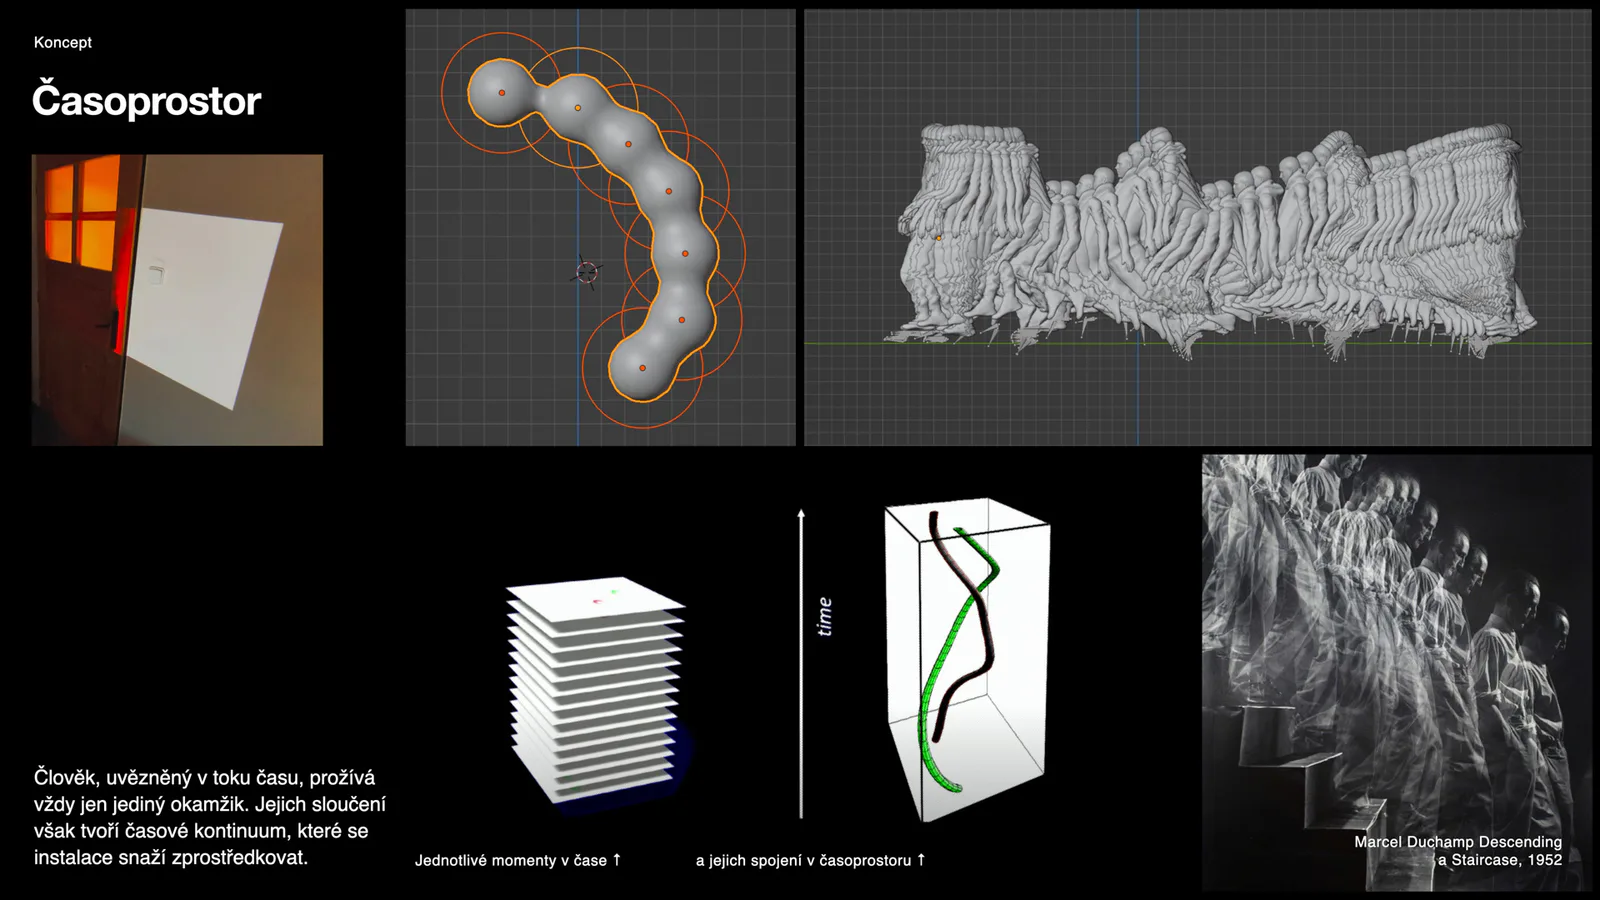The image size is (1600, 900).
Task: Click the Časoprostor slide title
Action: click(x=146, y=101)
